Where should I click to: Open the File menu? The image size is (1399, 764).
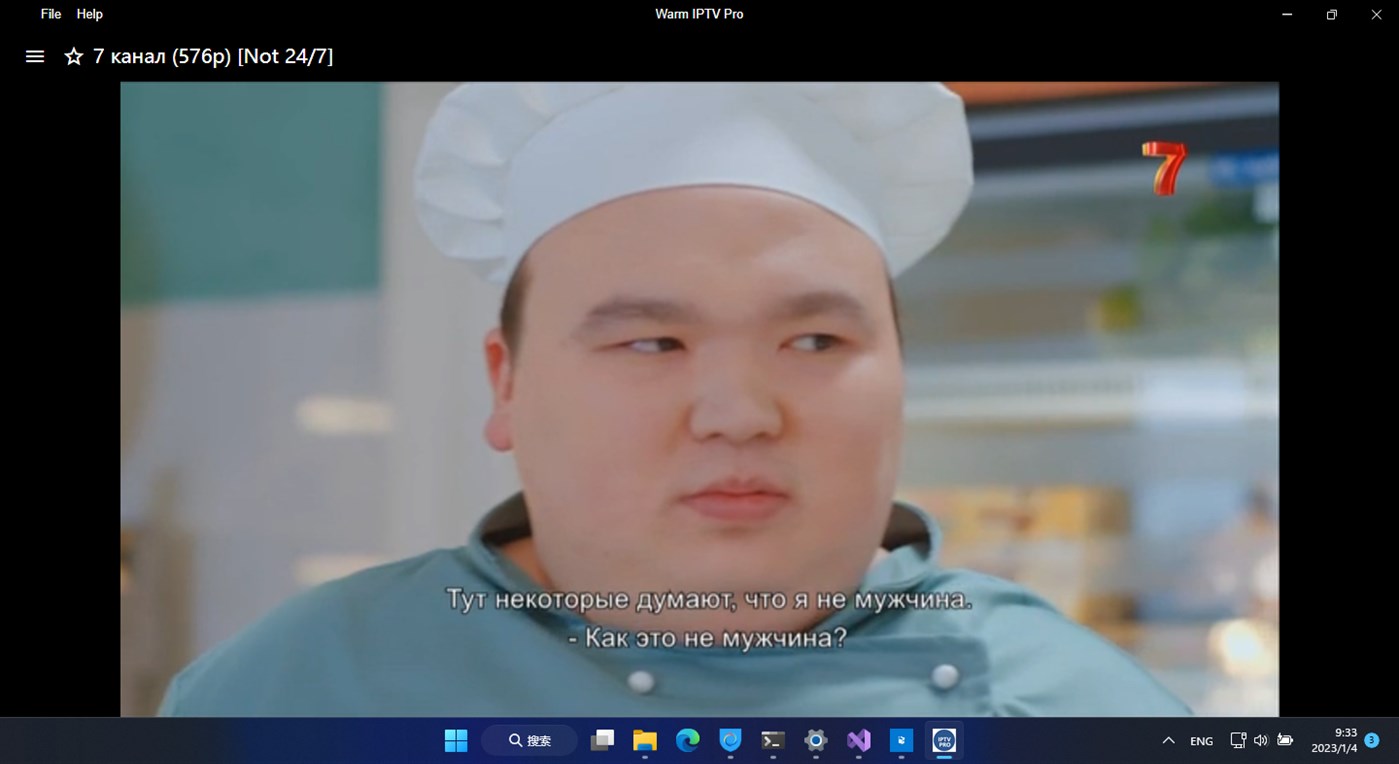click(49, 13)
